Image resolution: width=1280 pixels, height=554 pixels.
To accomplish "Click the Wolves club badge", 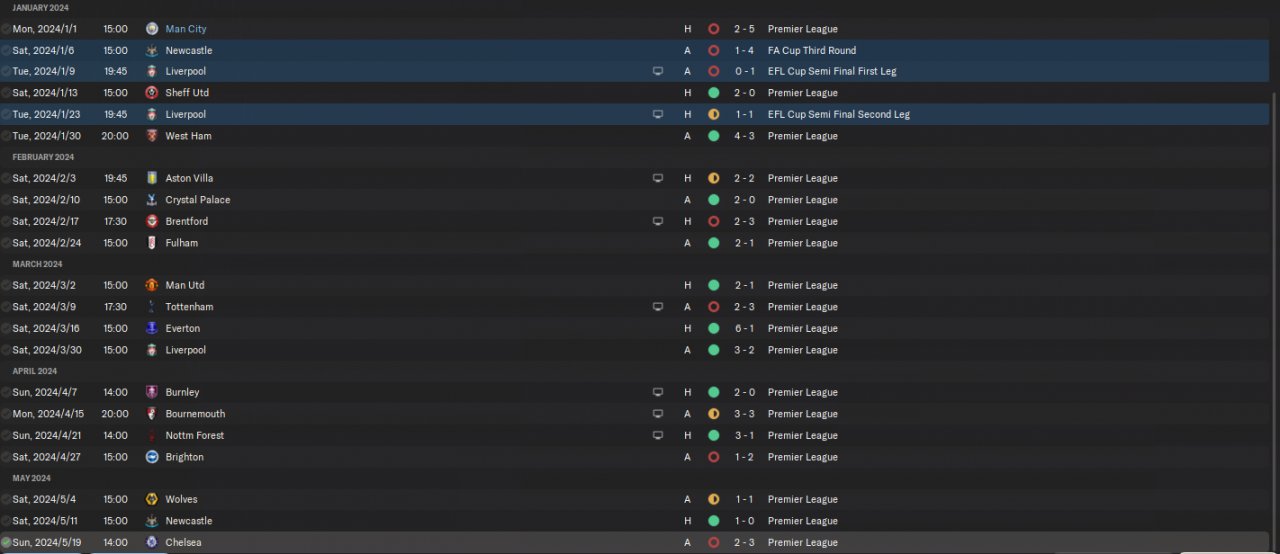I will click(x=151, y=499).
